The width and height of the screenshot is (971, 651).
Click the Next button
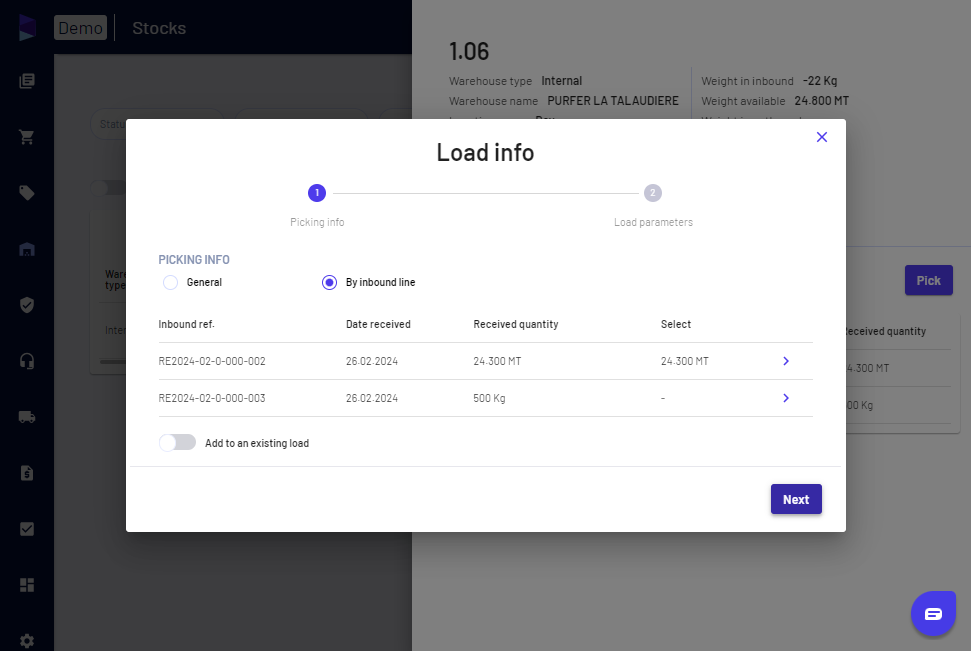(x=796, y=499)
